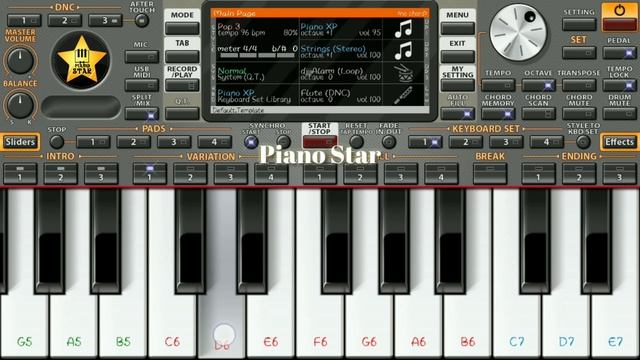Toggle DNC button 2
This screenshot has height=360, width=640.
[64, 20]
